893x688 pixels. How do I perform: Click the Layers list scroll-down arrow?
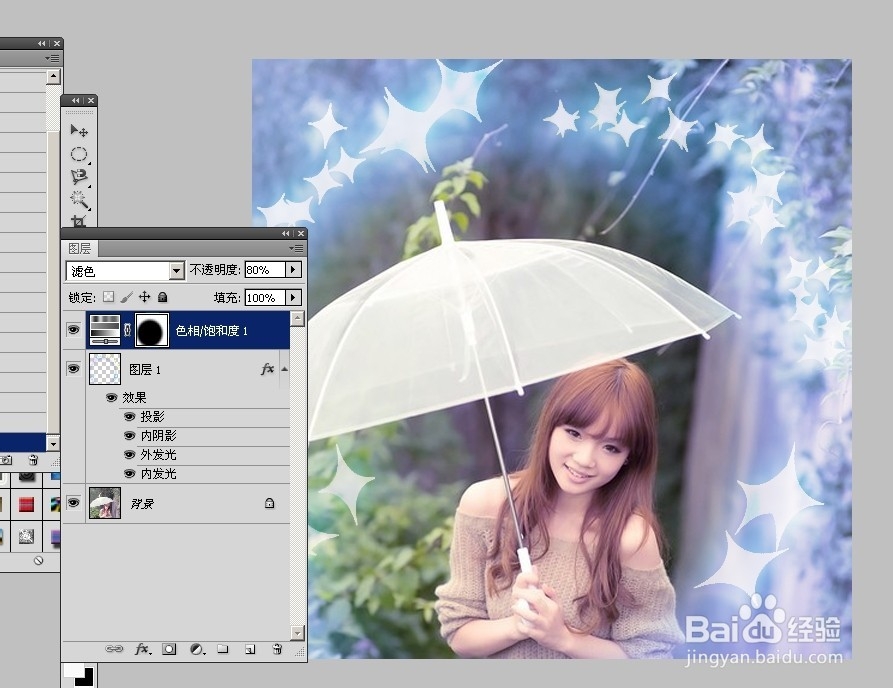297,632
